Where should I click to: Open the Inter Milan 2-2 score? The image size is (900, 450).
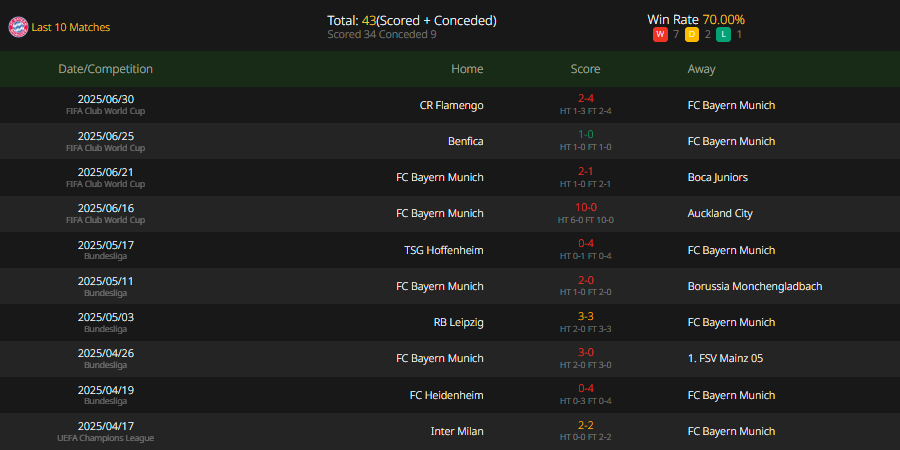tap(585, 425)
